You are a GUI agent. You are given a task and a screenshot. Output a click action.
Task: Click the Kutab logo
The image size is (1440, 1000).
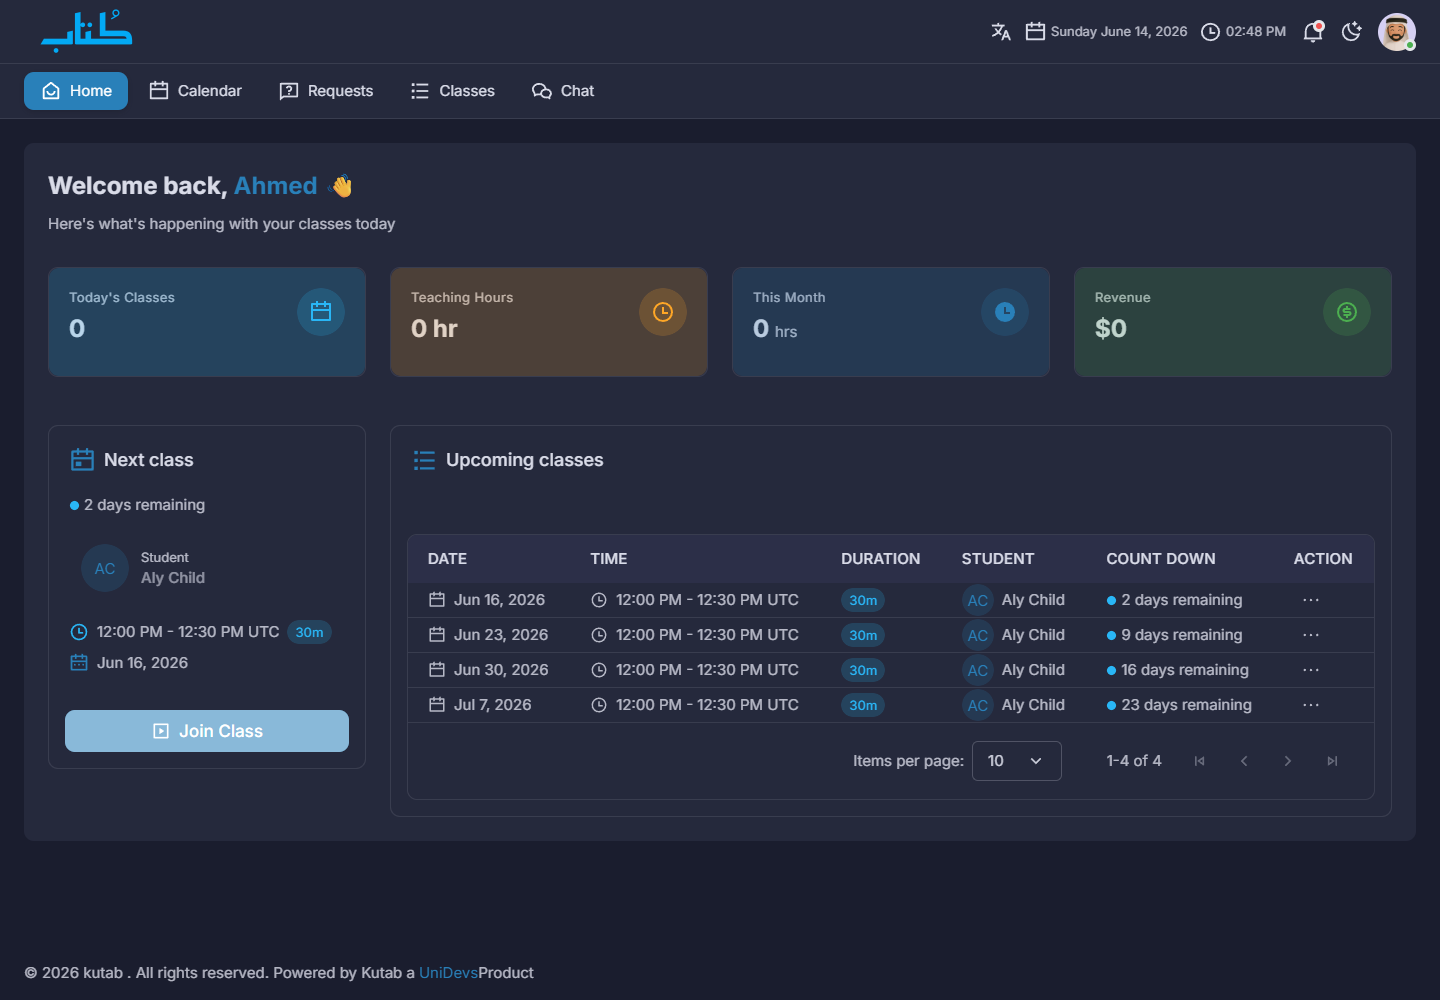86,31
